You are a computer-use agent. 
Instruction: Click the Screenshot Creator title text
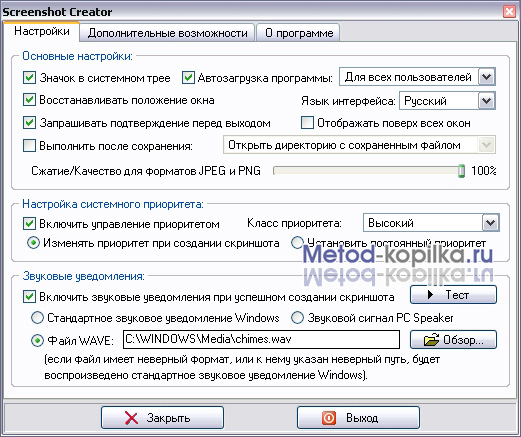pos(57,12)
